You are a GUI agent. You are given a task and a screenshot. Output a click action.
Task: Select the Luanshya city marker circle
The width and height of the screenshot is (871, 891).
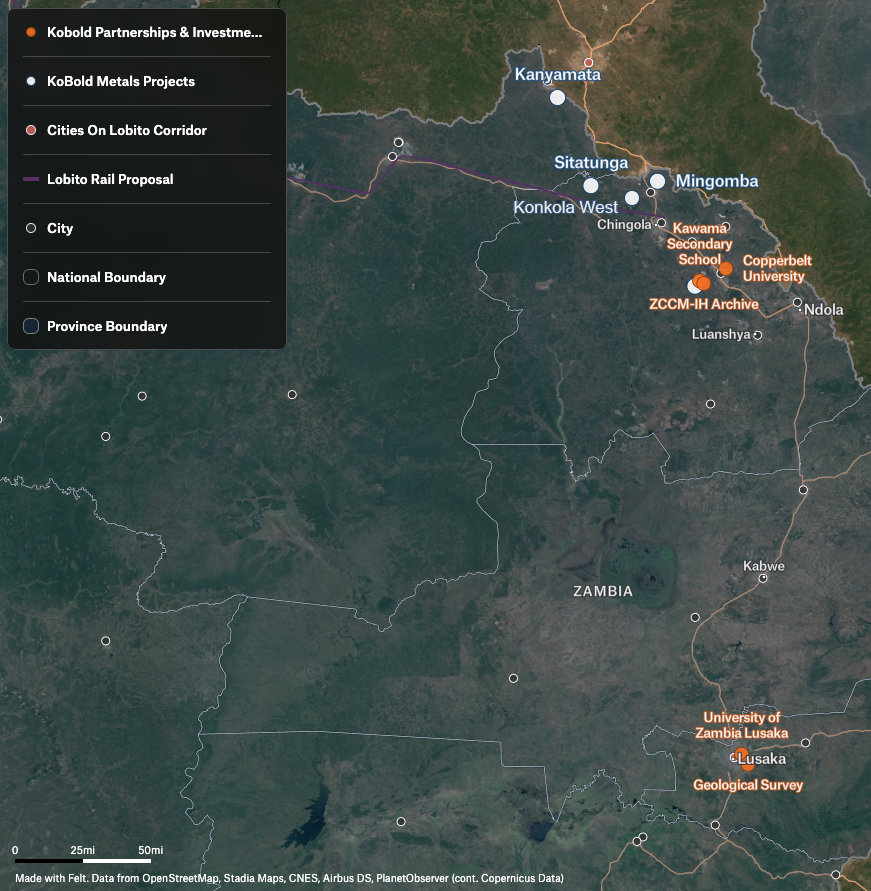point(758,335)
